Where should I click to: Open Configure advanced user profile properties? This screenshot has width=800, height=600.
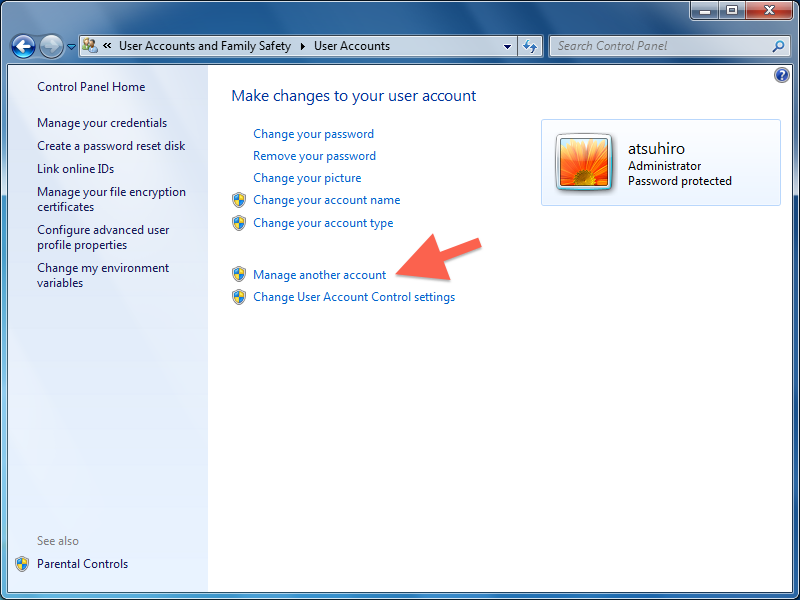point(103,237)
